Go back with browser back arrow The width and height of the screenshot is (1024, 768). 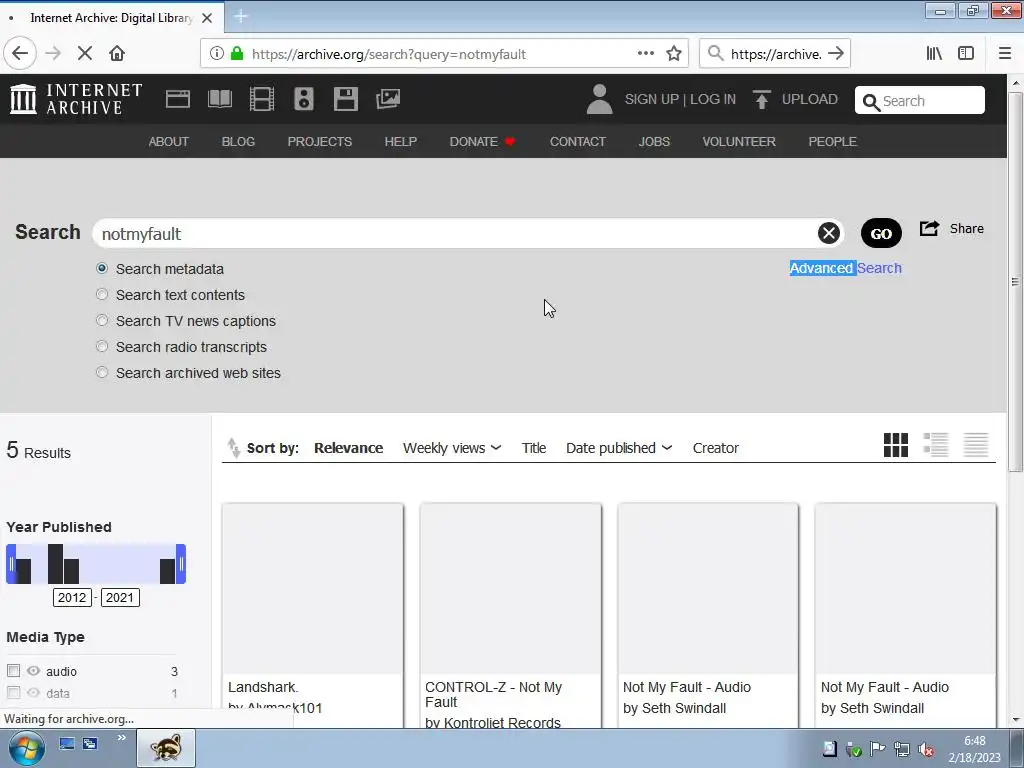(20, 54)
